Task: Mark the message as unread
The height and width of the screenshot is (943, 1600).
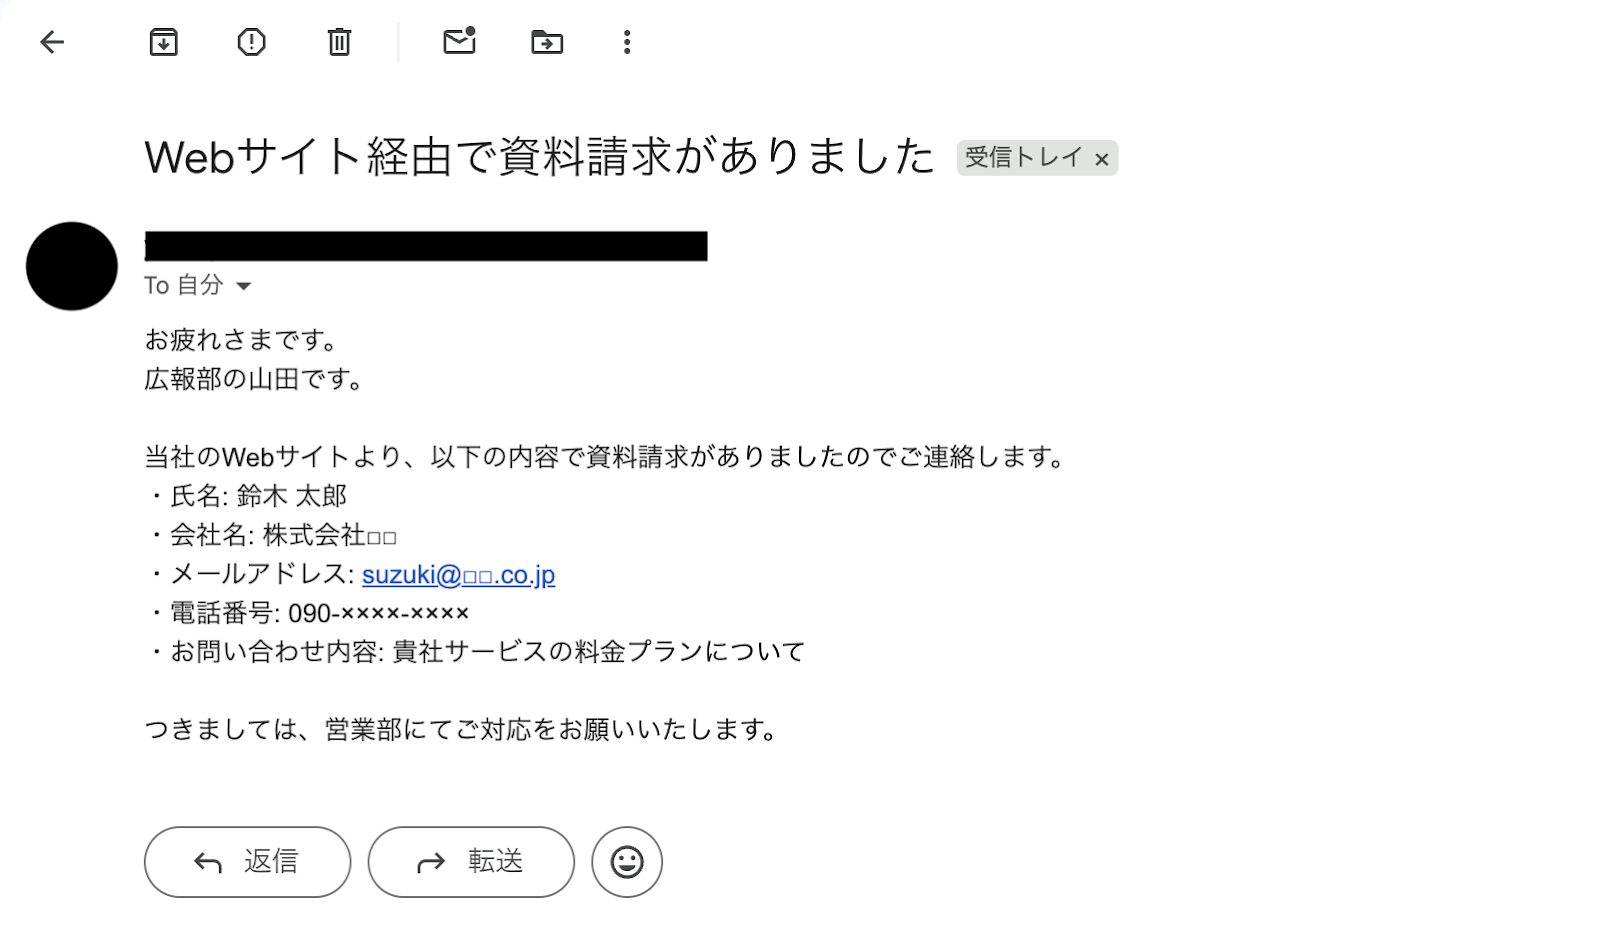Action: tap(459, 40)
